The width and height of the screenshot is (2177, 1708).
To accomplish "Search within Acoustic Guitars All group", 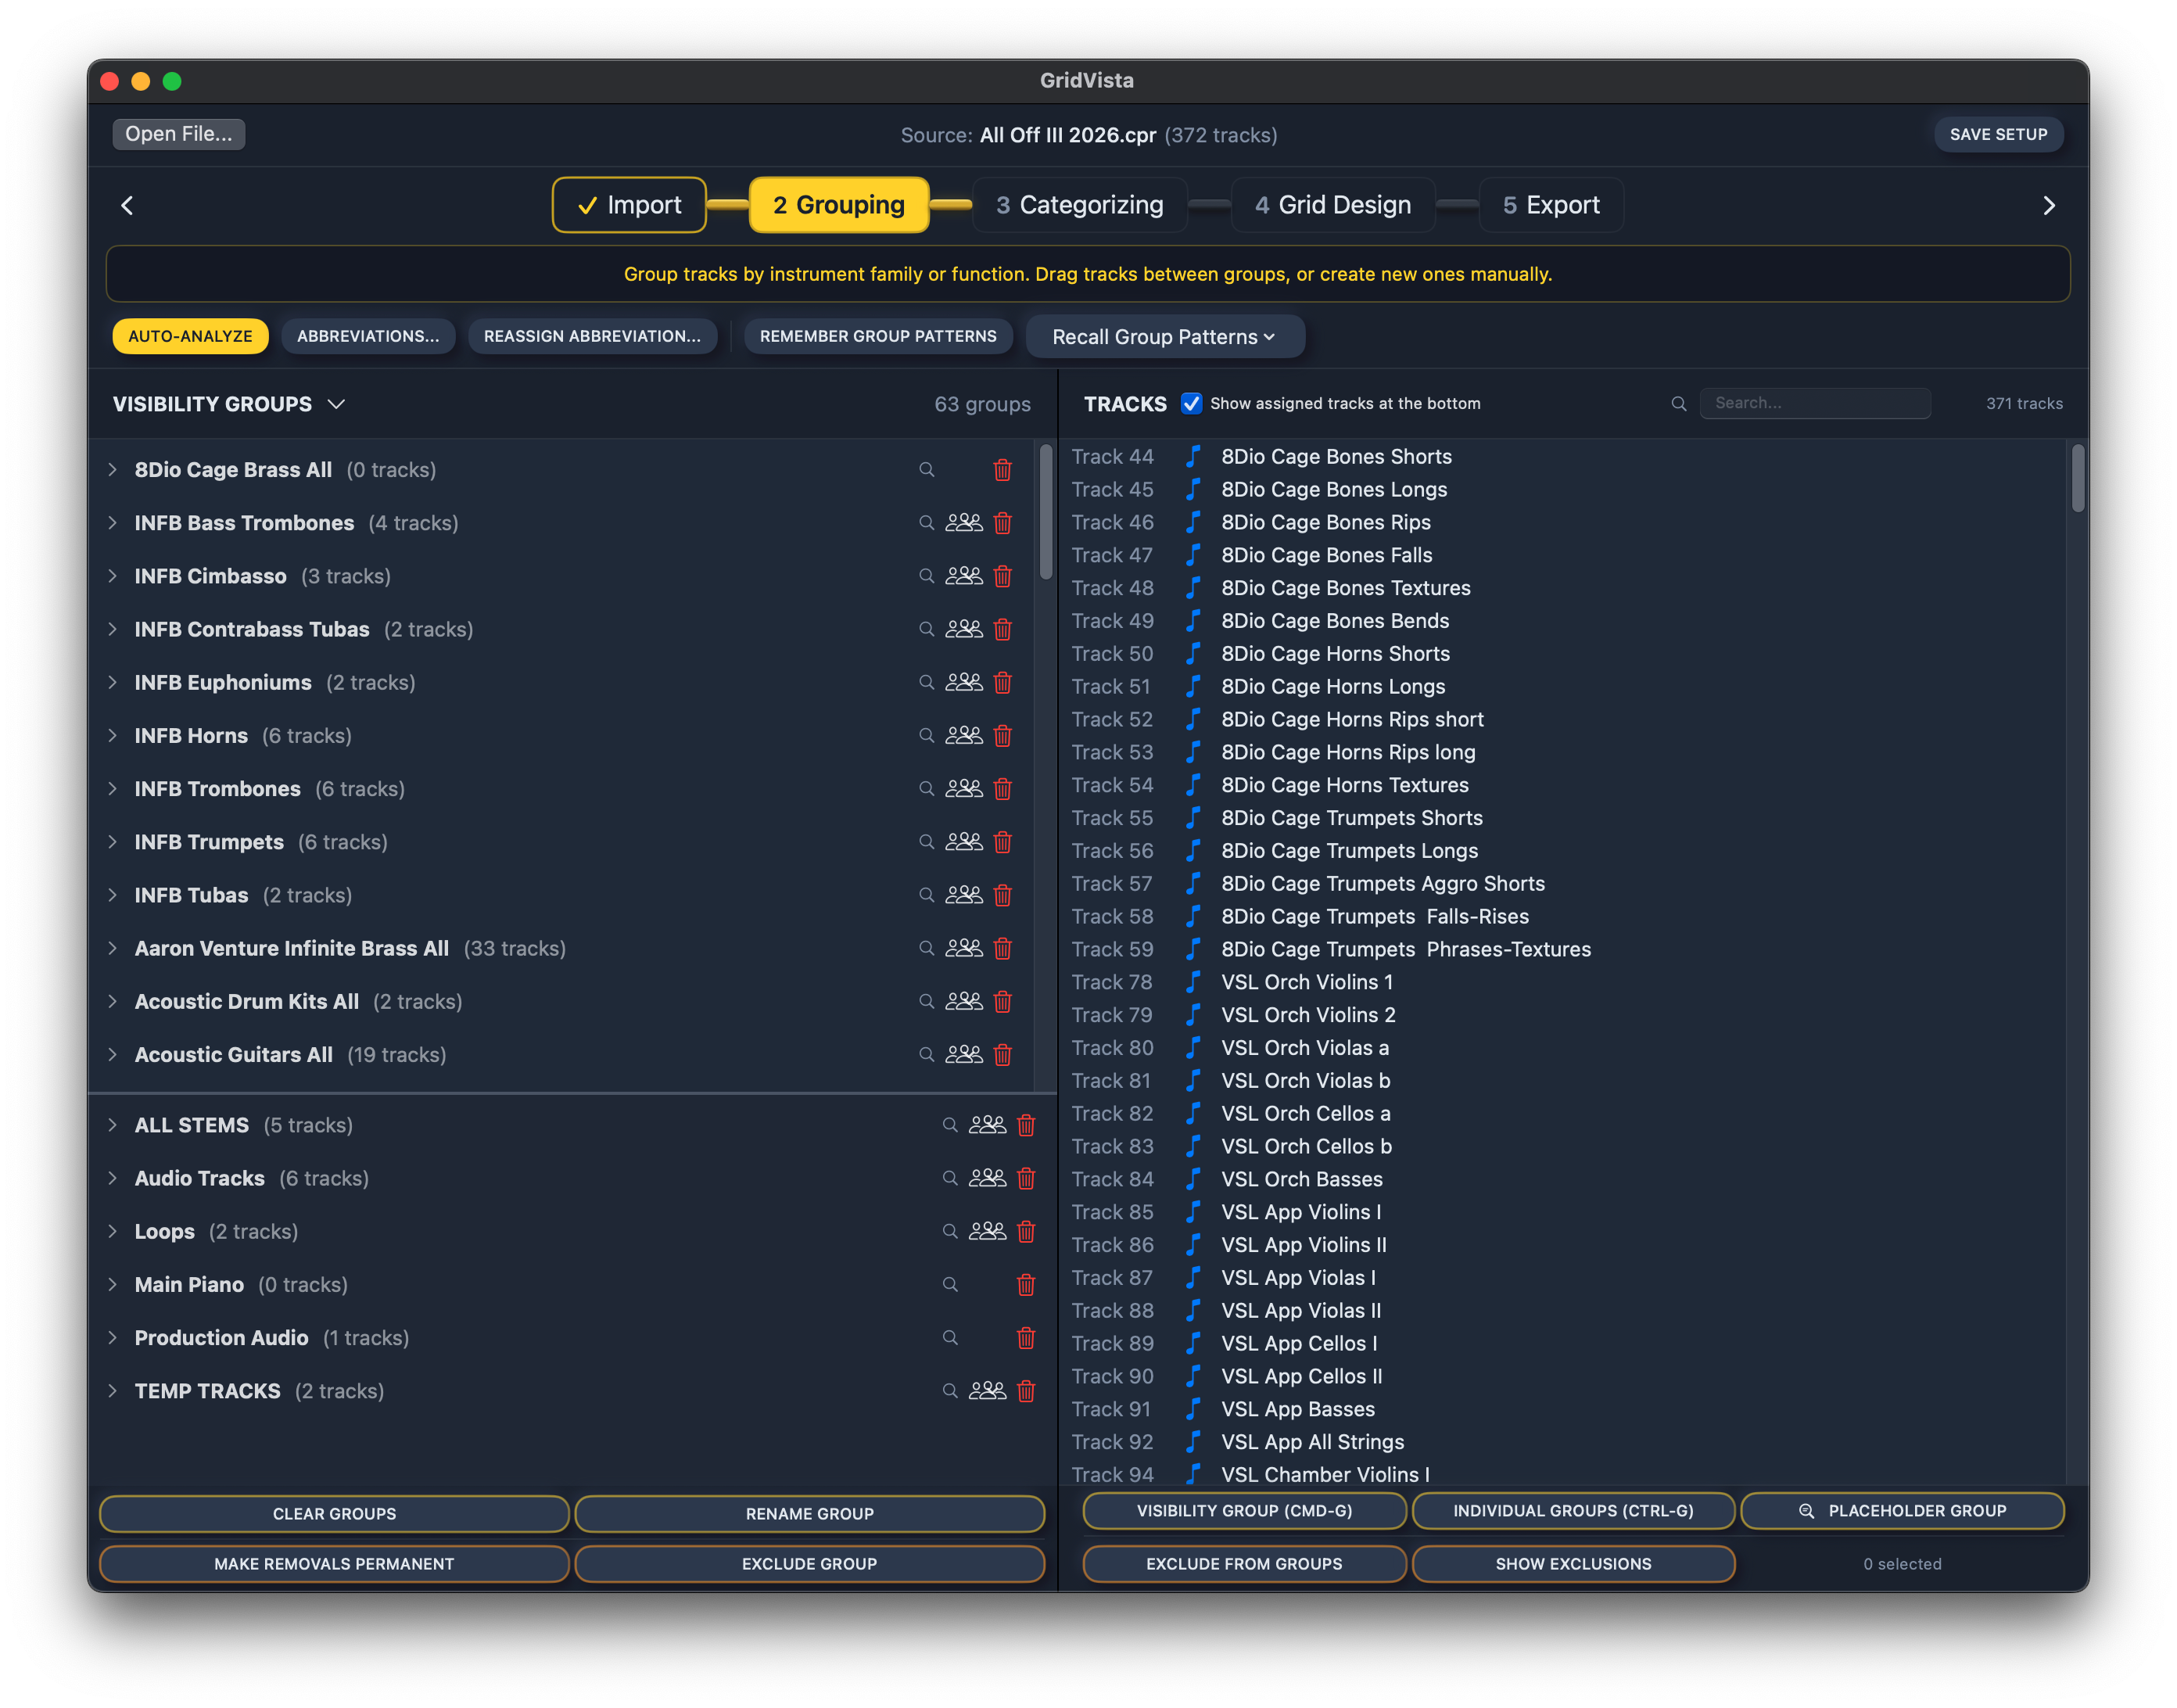I will pyautogui.click(x=926, y=1054).
